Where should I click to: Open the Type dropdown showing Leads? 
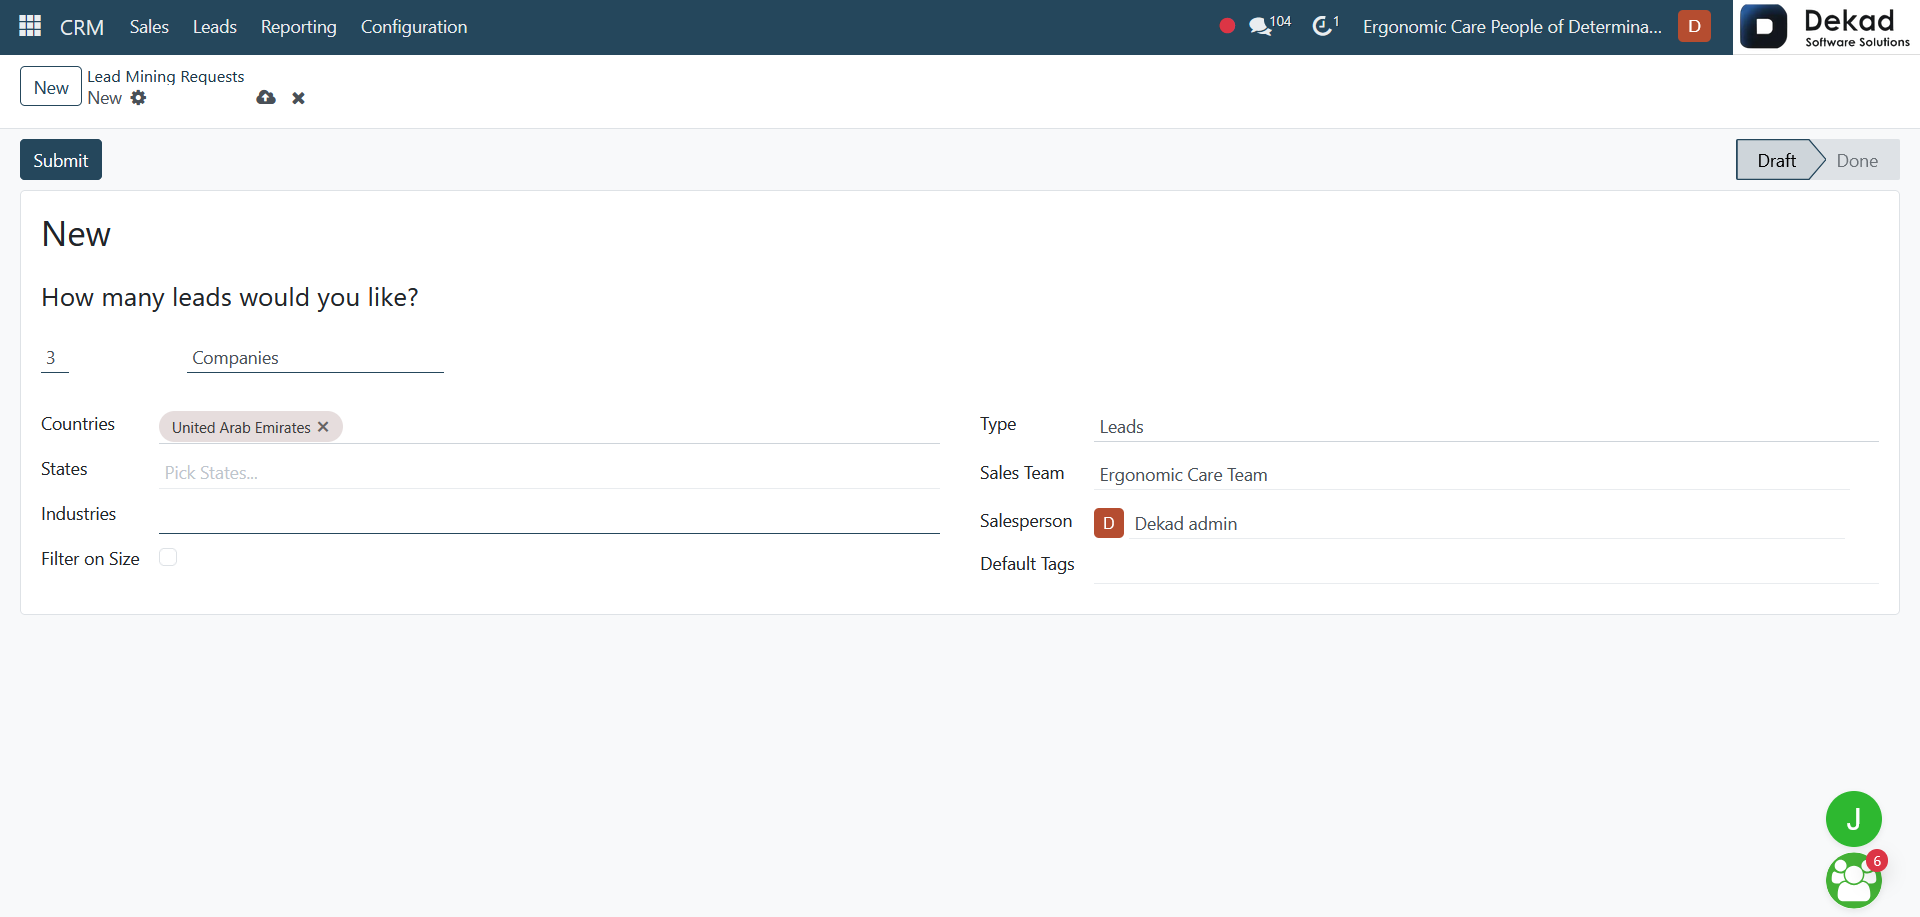tap(1486, 427)
